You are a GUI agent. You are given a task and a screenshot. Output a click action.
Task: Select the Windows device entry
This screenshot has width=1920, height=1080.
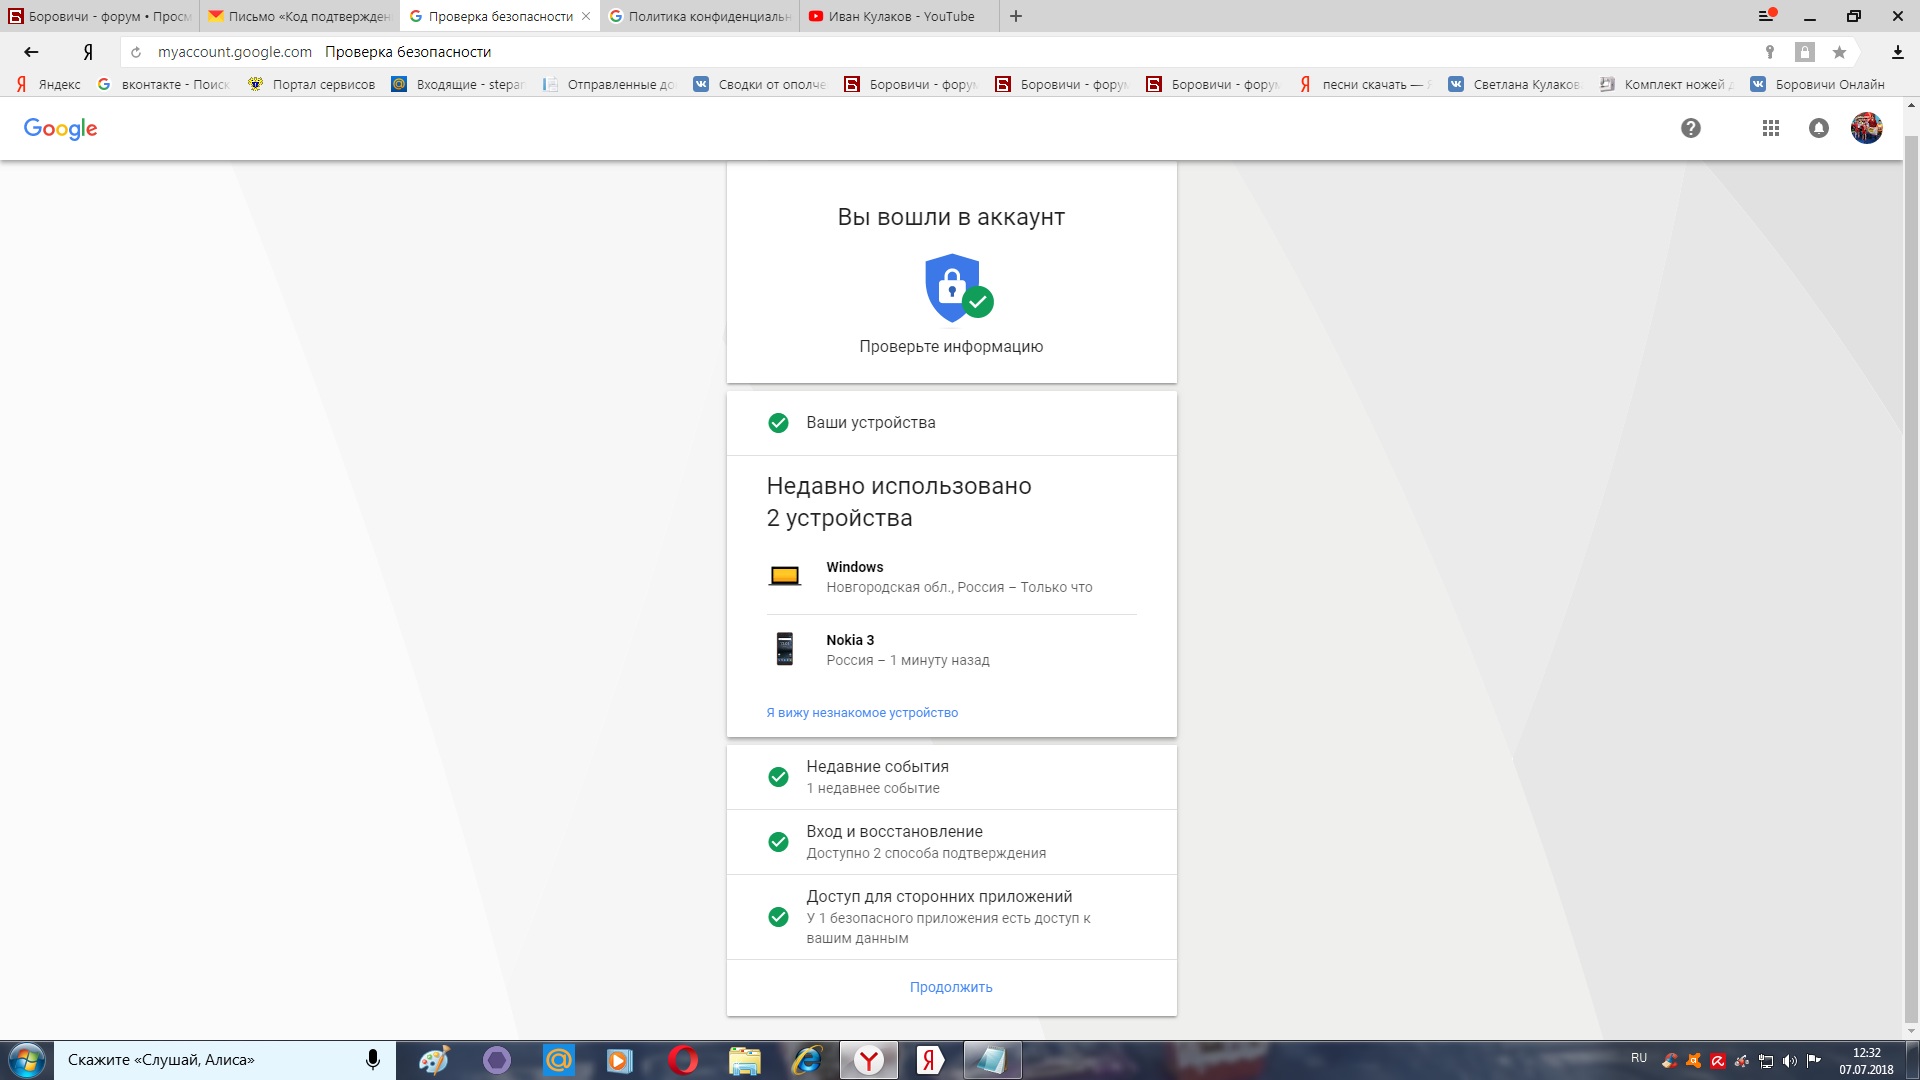pyautogui.click(x=951, y=577)
